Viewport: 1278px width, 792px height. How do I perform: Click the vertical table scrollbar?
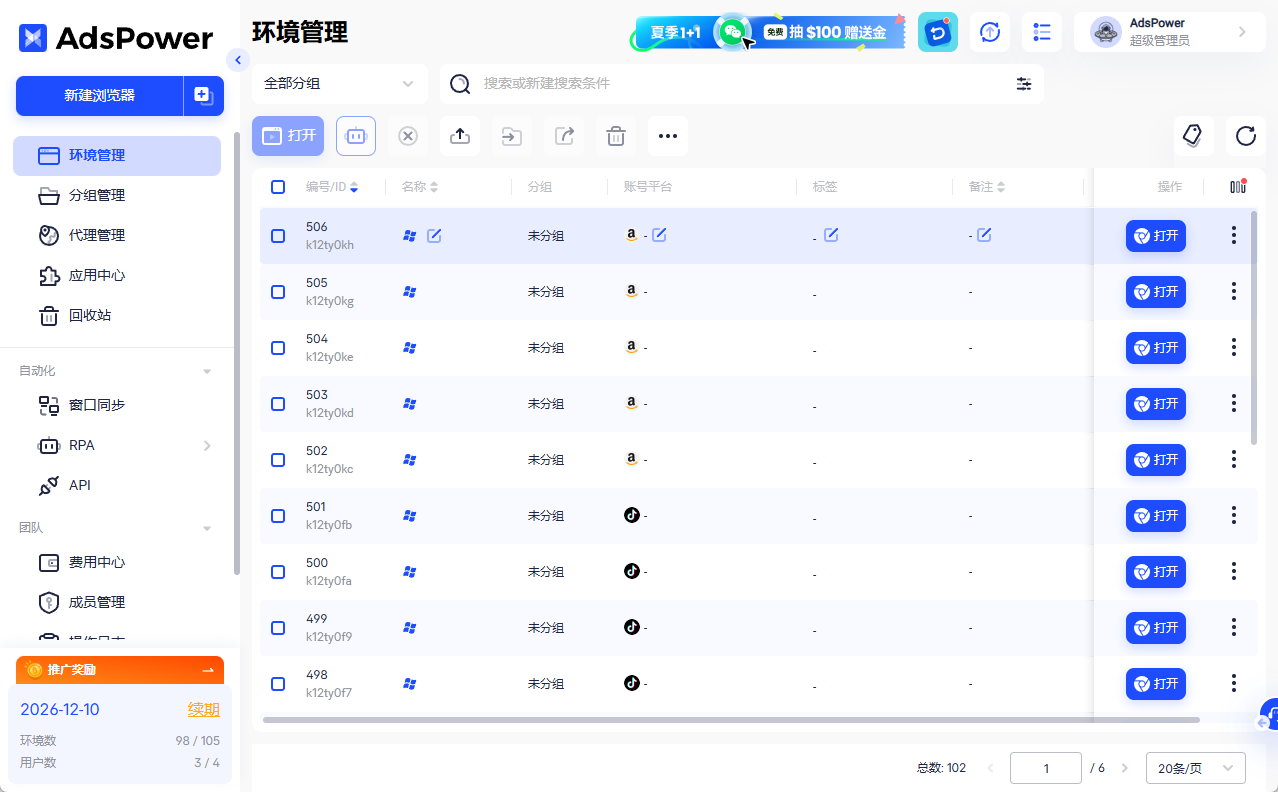click(x=1255, y=328)
